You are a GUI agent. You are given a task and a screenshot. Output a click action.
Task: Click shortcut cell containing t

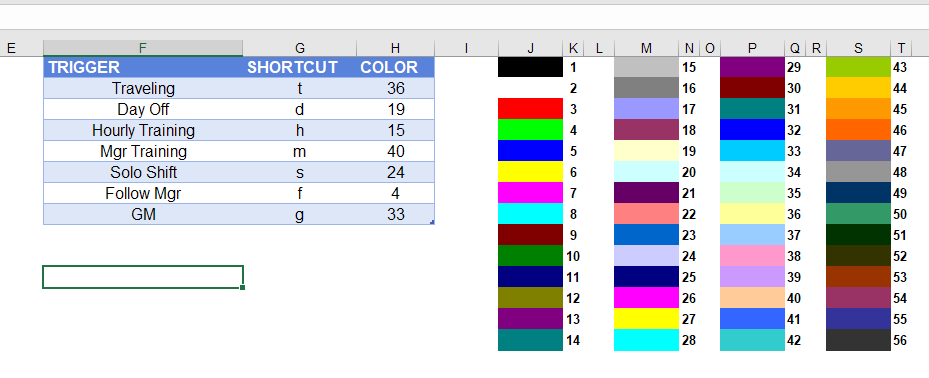[300, 88]
